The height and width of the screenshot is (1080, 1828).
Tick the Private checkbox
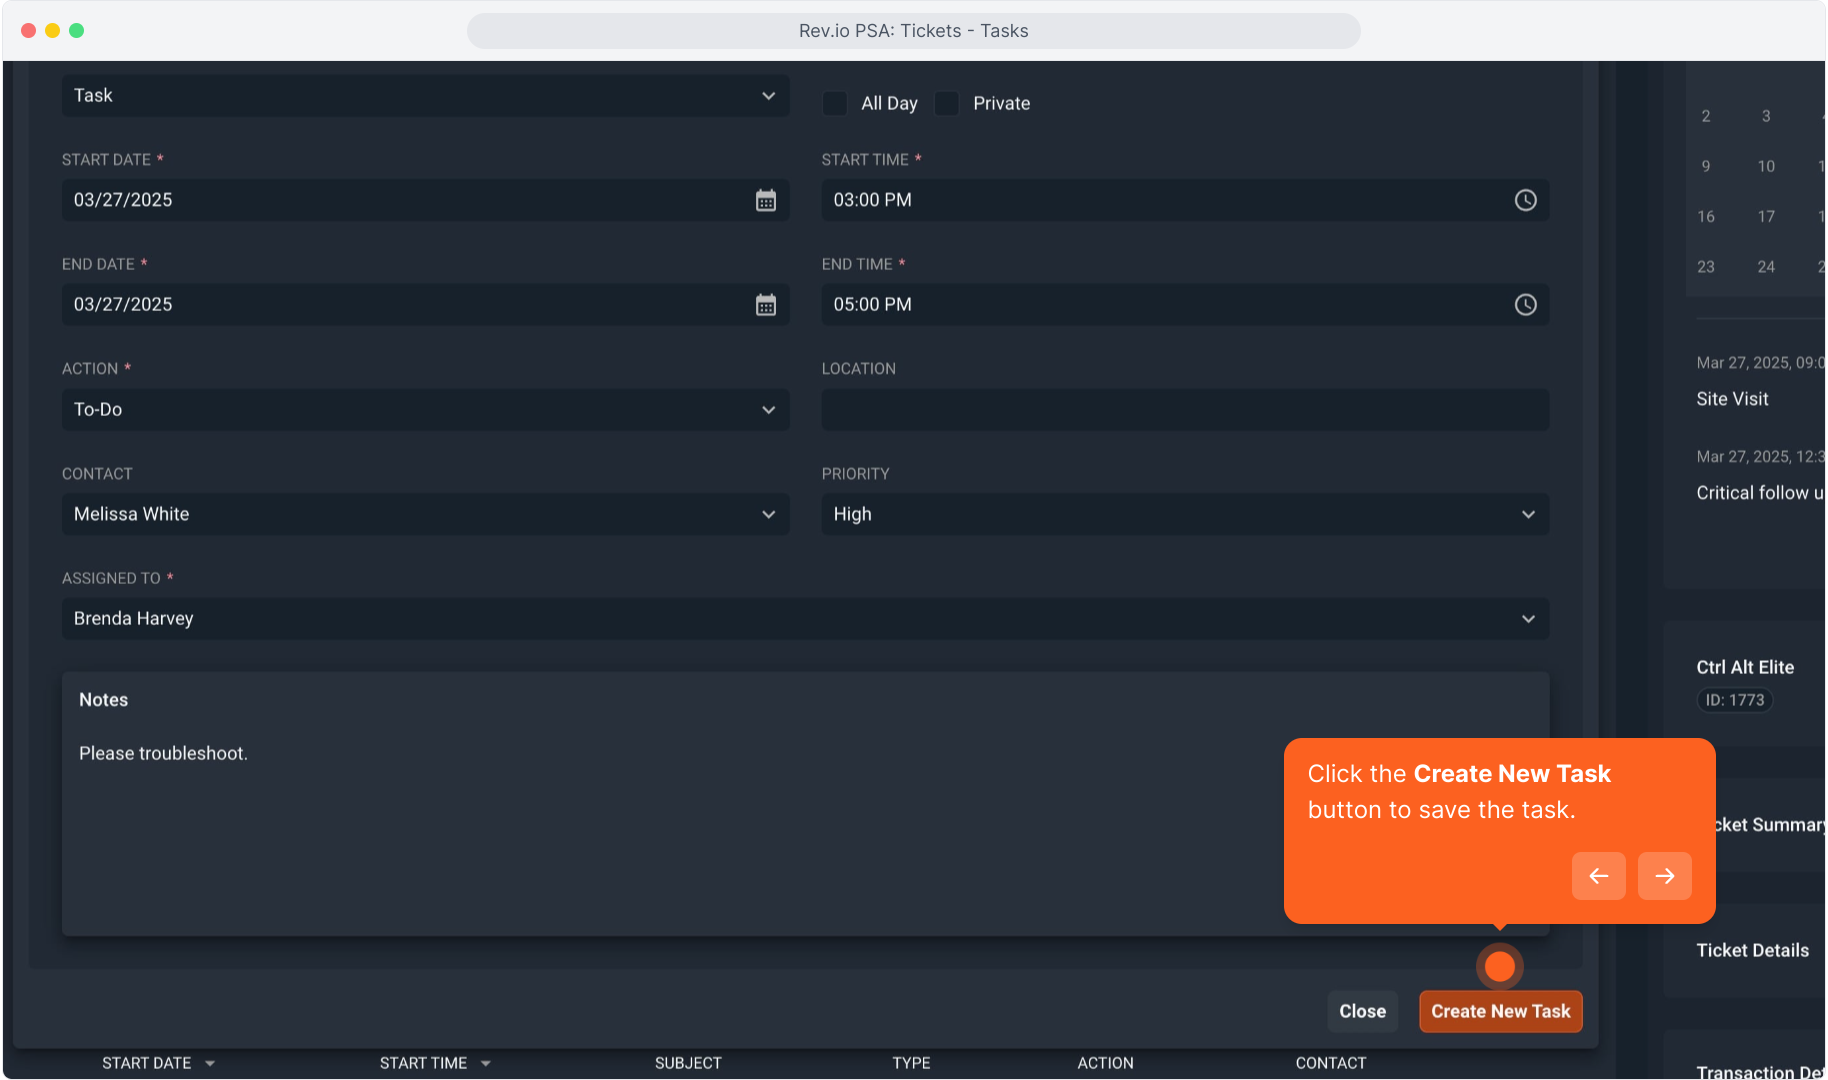coord(947,104)
